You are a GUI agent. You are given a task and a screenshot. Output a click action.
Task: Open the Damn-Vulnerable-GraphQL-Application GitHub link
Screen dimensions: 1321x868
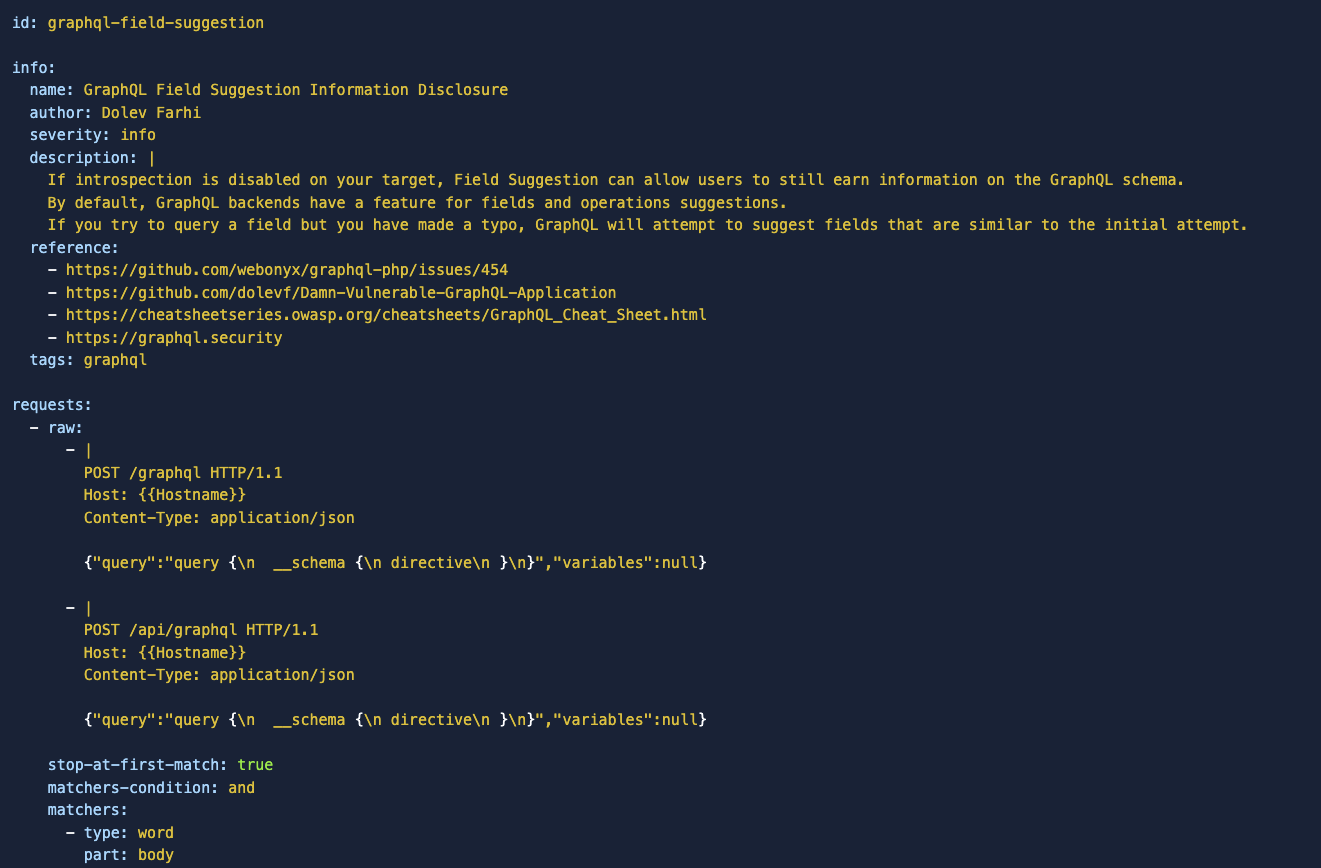[341, 292]
